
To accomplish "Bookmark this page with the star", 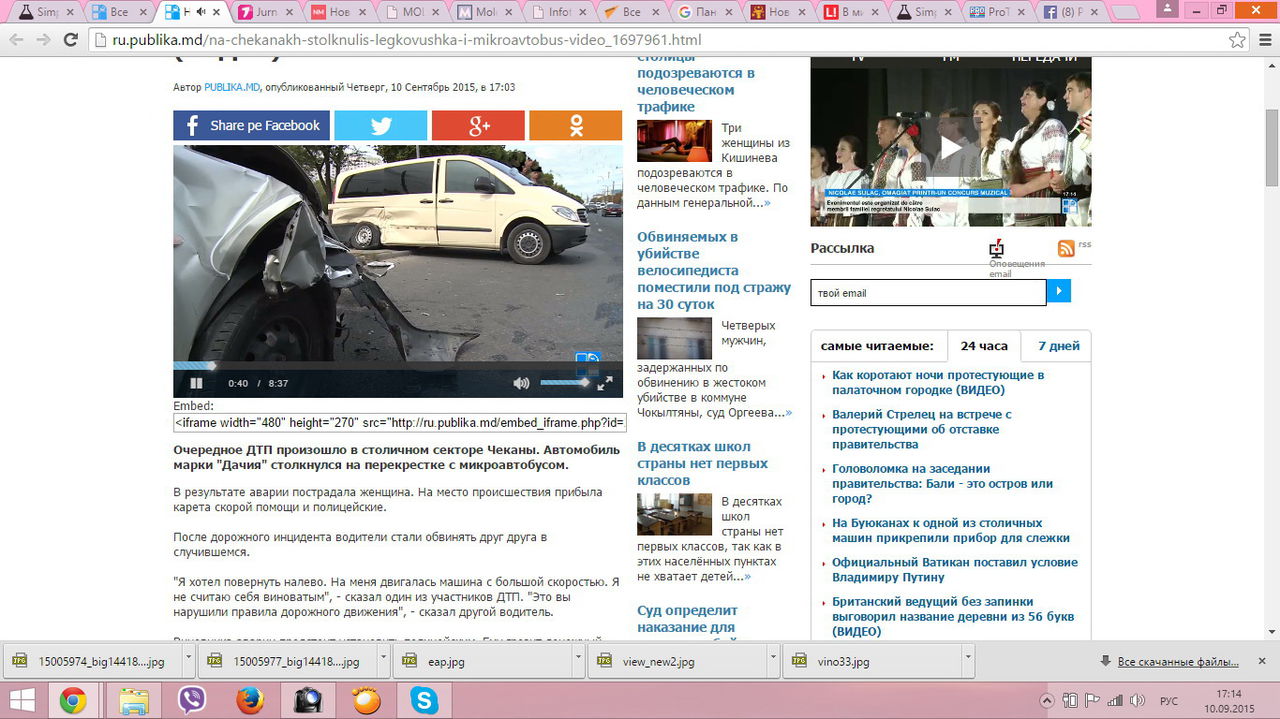I will pos(1237,40).
